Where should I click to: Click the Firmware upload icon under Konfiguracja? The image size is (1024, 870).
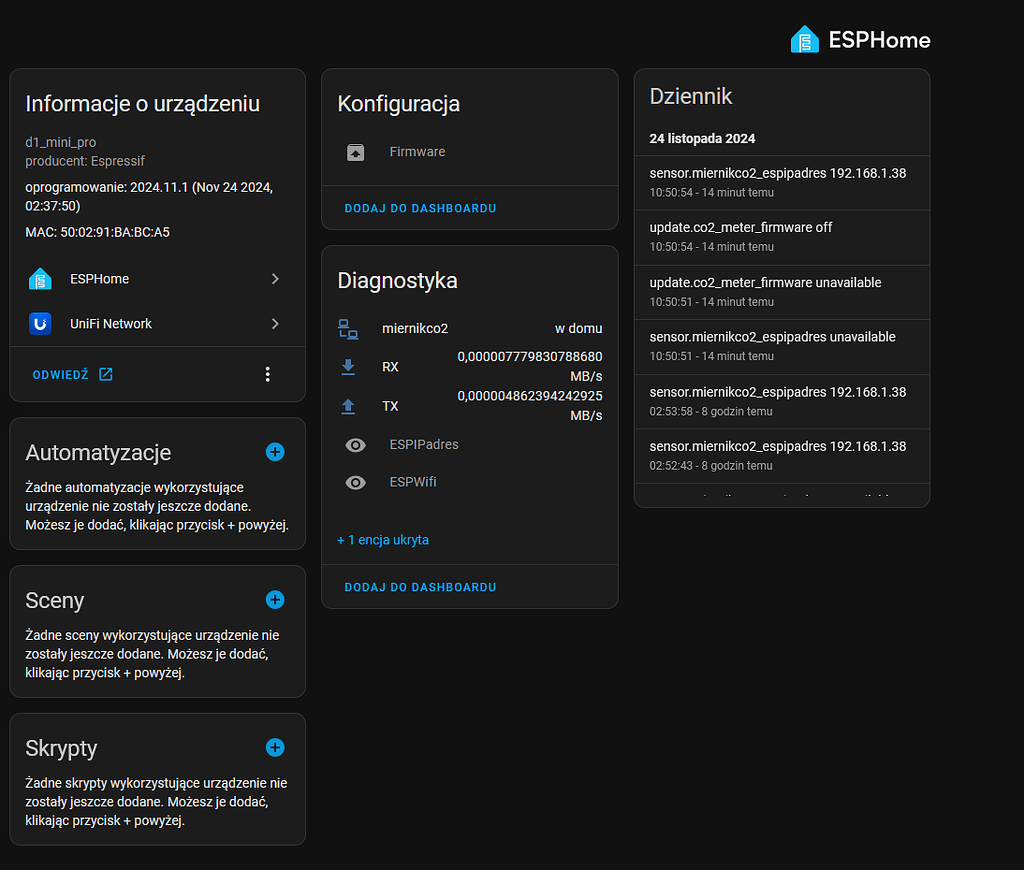(355, 152)
